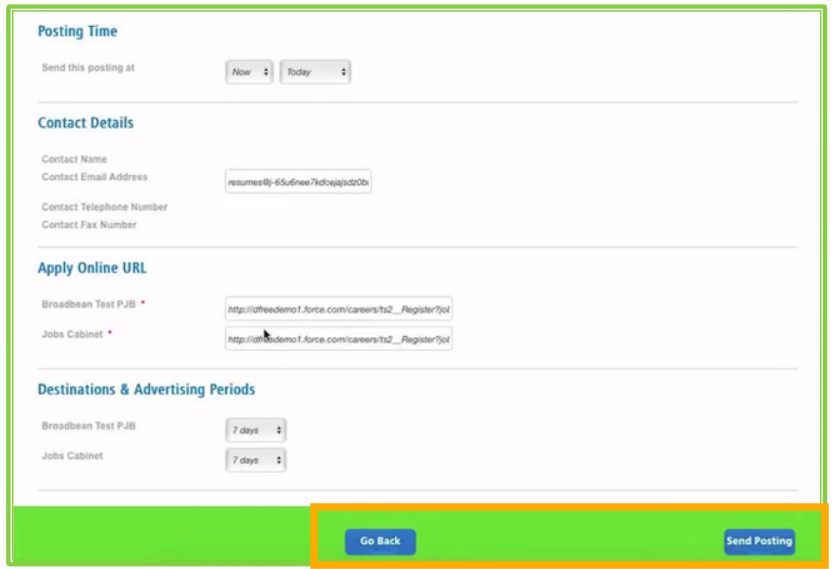
Task: Click the 'Apply Online URL' heading
Action: (x=92, y=268)
